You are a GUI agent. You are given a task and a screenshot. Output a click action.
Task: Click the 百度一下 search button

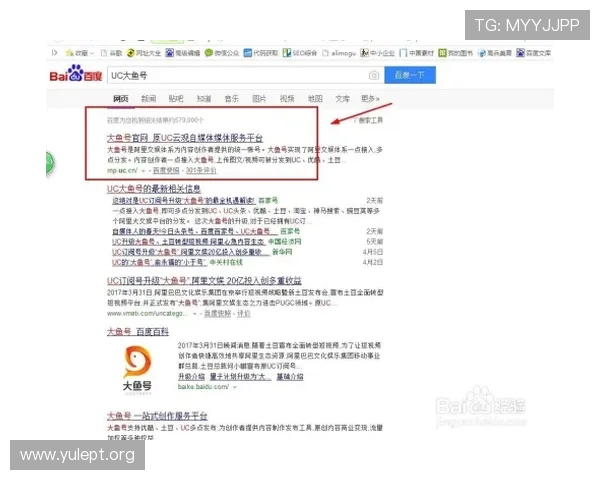(x=410, y=75)
